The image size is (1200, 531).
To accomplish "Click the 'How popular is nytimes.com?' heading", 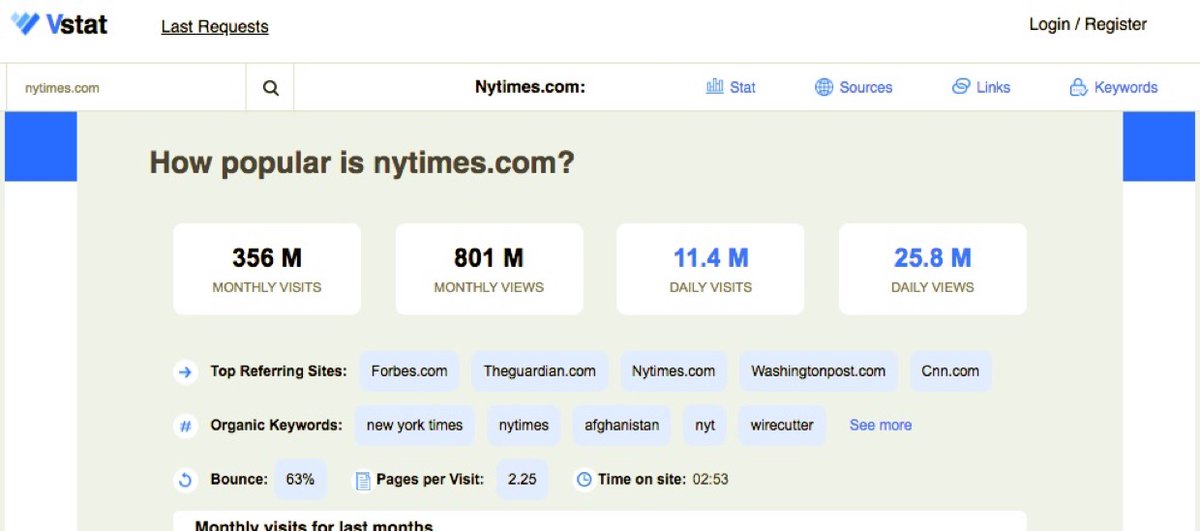I will [362, 163].
